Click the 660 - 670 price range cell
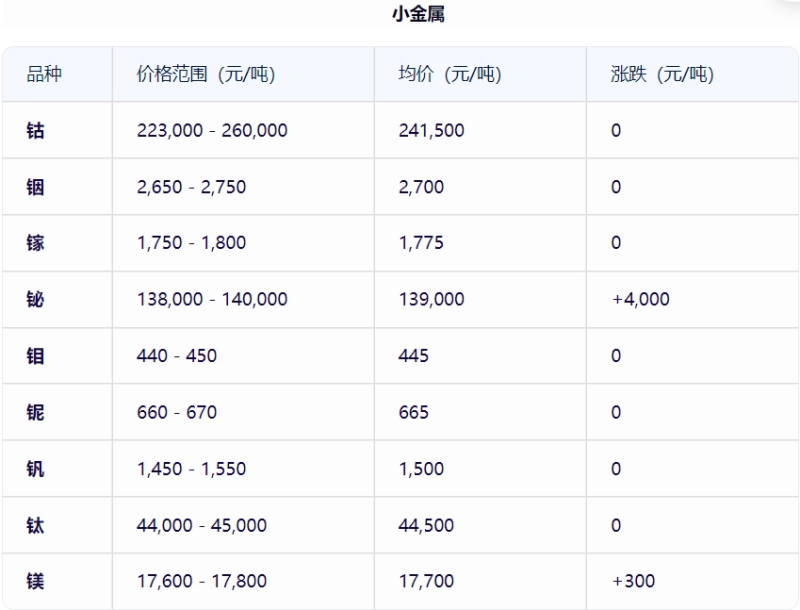800x610 pixels. (x=177, y=412)
